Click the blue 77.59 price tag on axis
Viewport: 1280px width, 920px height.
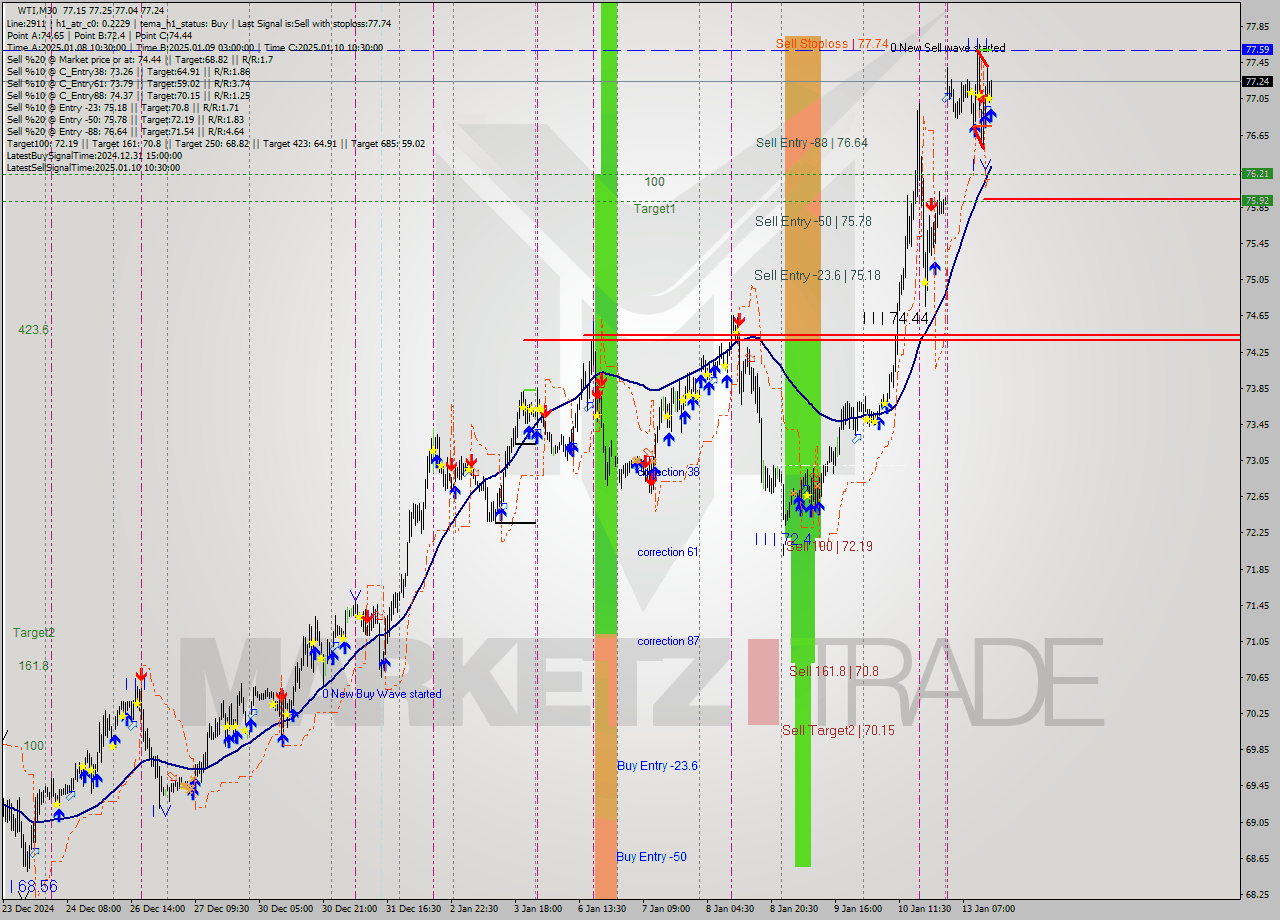coord(1257,49)
